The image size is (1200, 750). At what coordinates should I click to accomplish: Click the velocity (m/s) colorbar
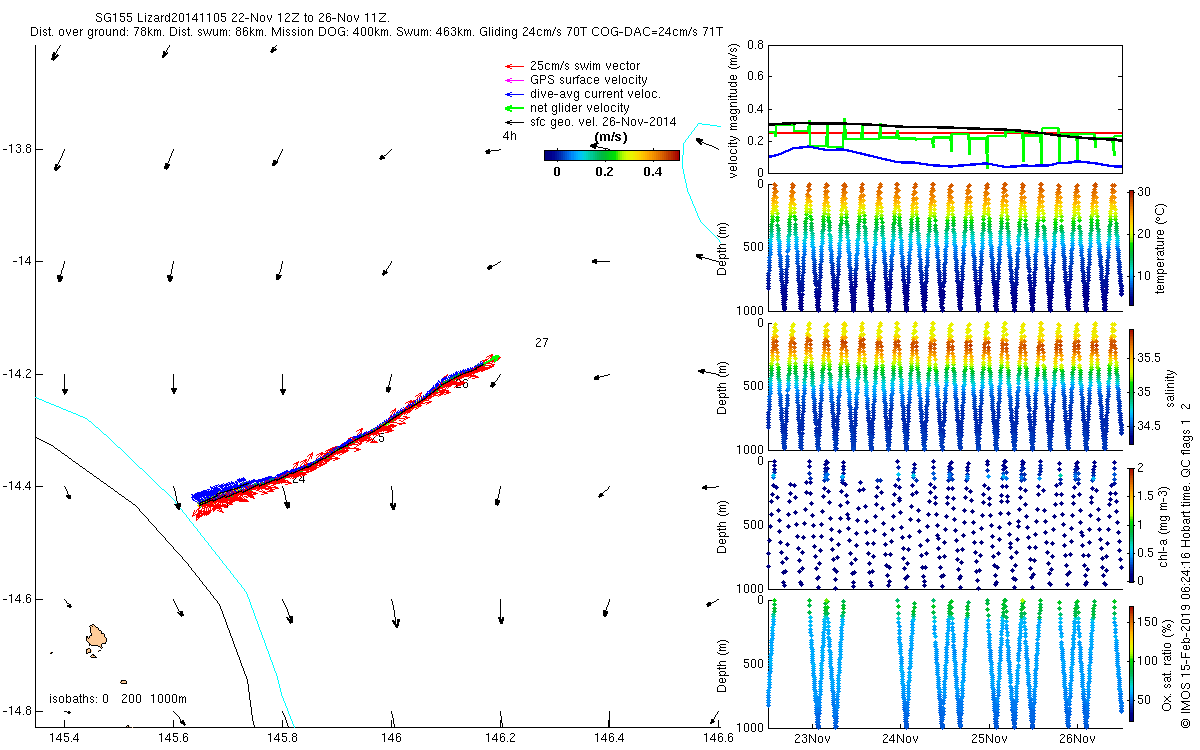pos(612,155)
